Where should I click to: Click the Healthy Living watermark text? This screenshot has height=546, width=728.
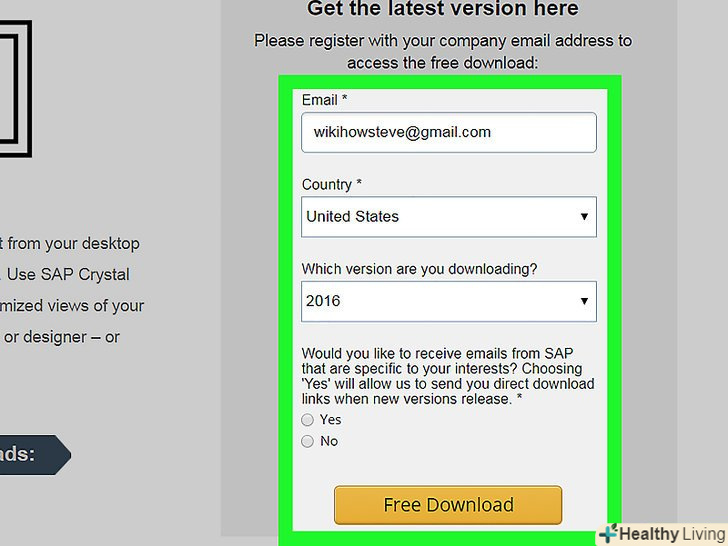click(x=672, y=534)
